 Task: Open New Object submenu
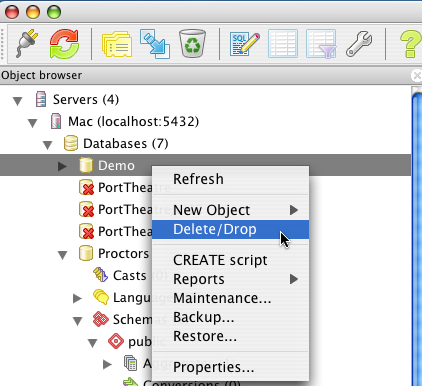pyautogui.click(x=230, y=210)
